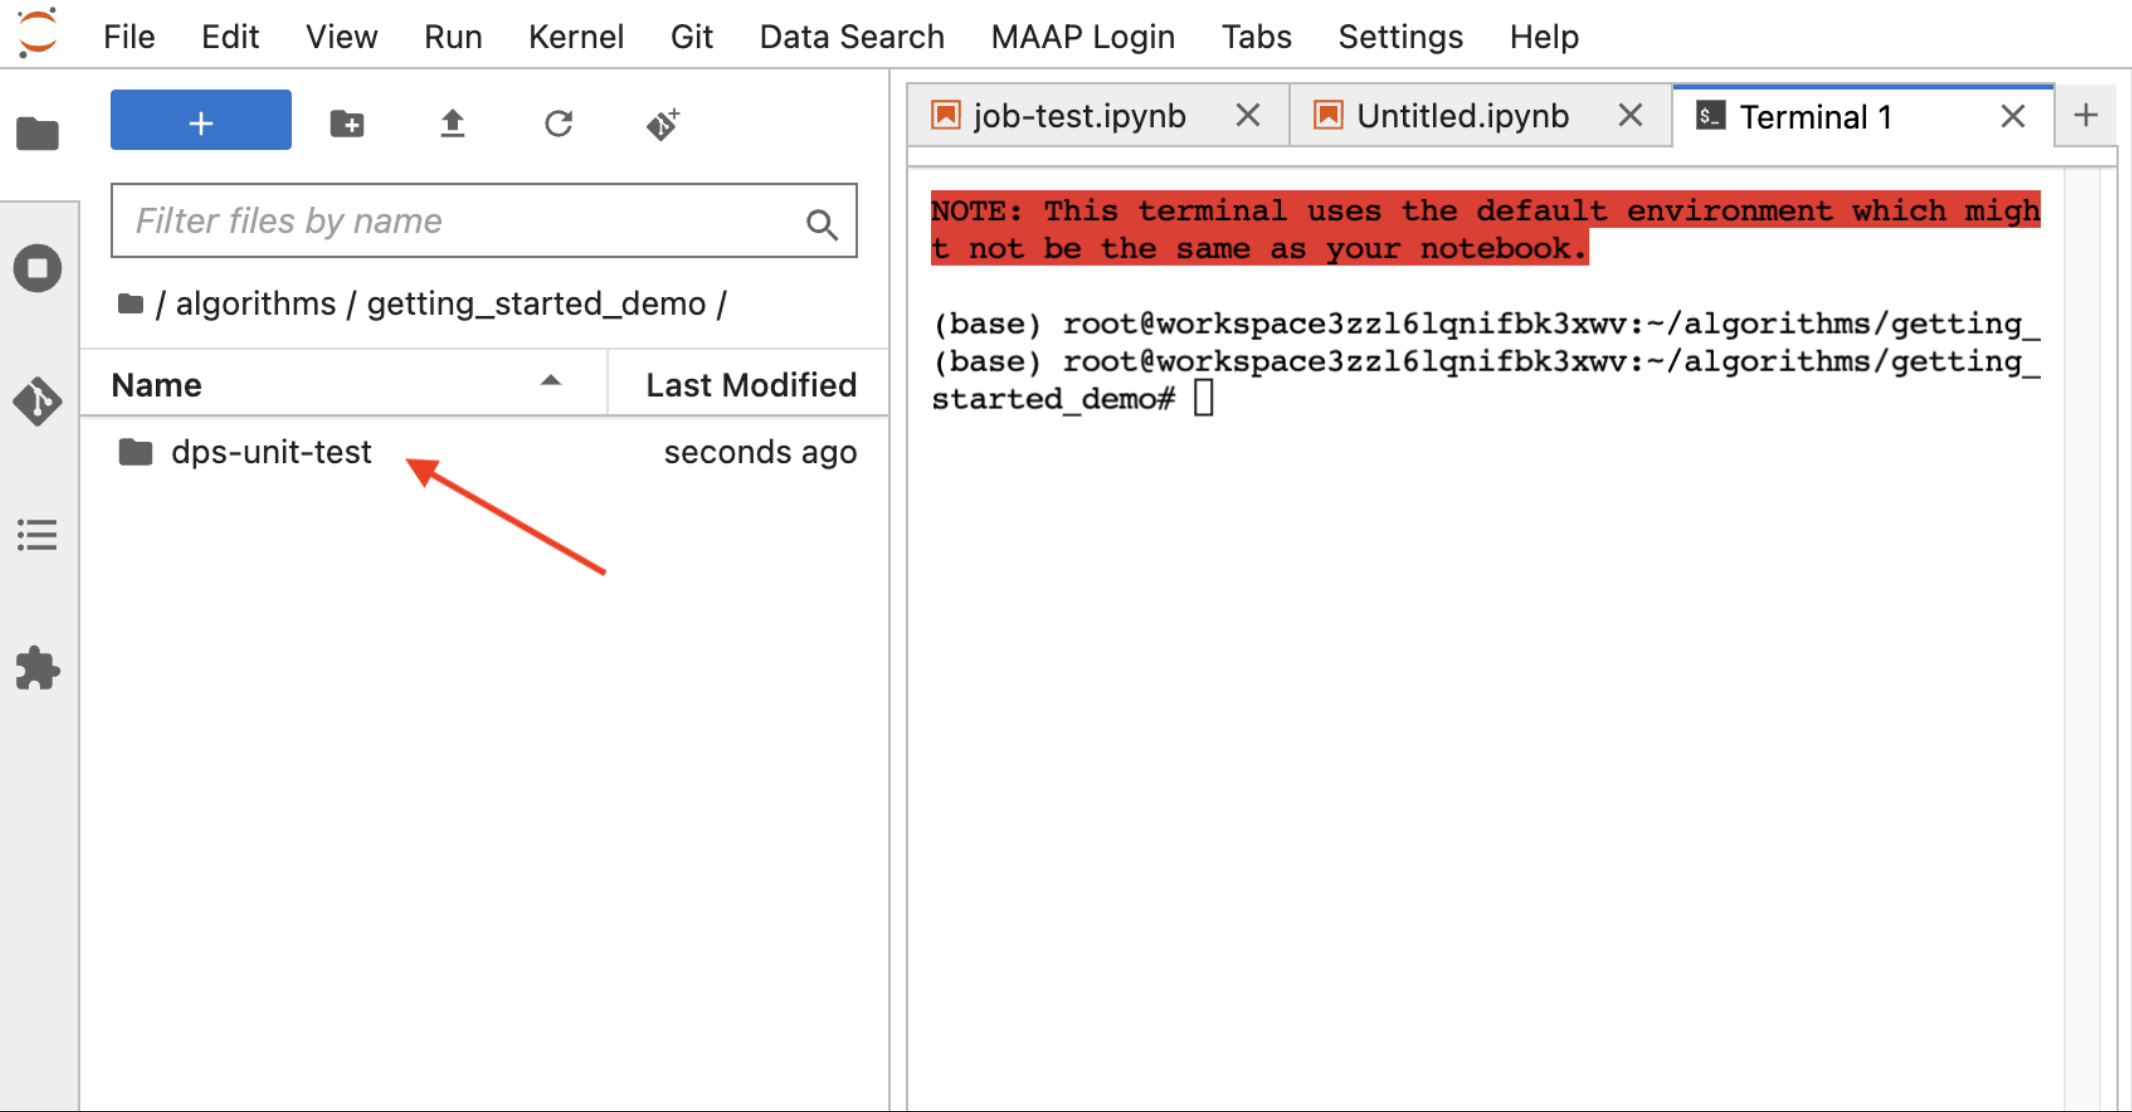The image size is (2132, 1112).
Task: Click the seconds ago modified time
Action: (x=760, y=452)
